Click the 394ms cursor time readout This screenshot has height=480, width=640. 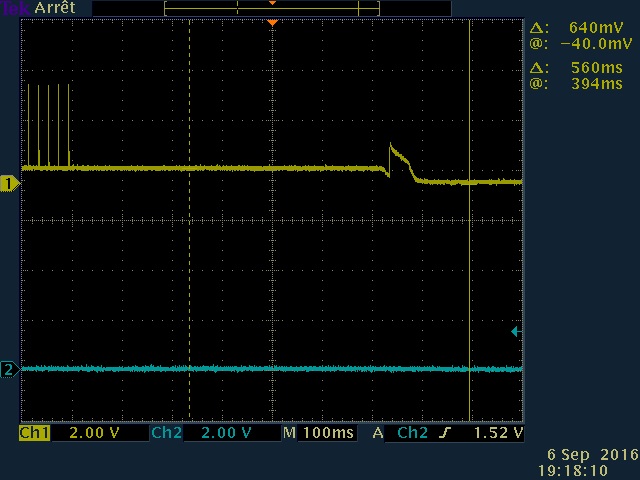597,84
